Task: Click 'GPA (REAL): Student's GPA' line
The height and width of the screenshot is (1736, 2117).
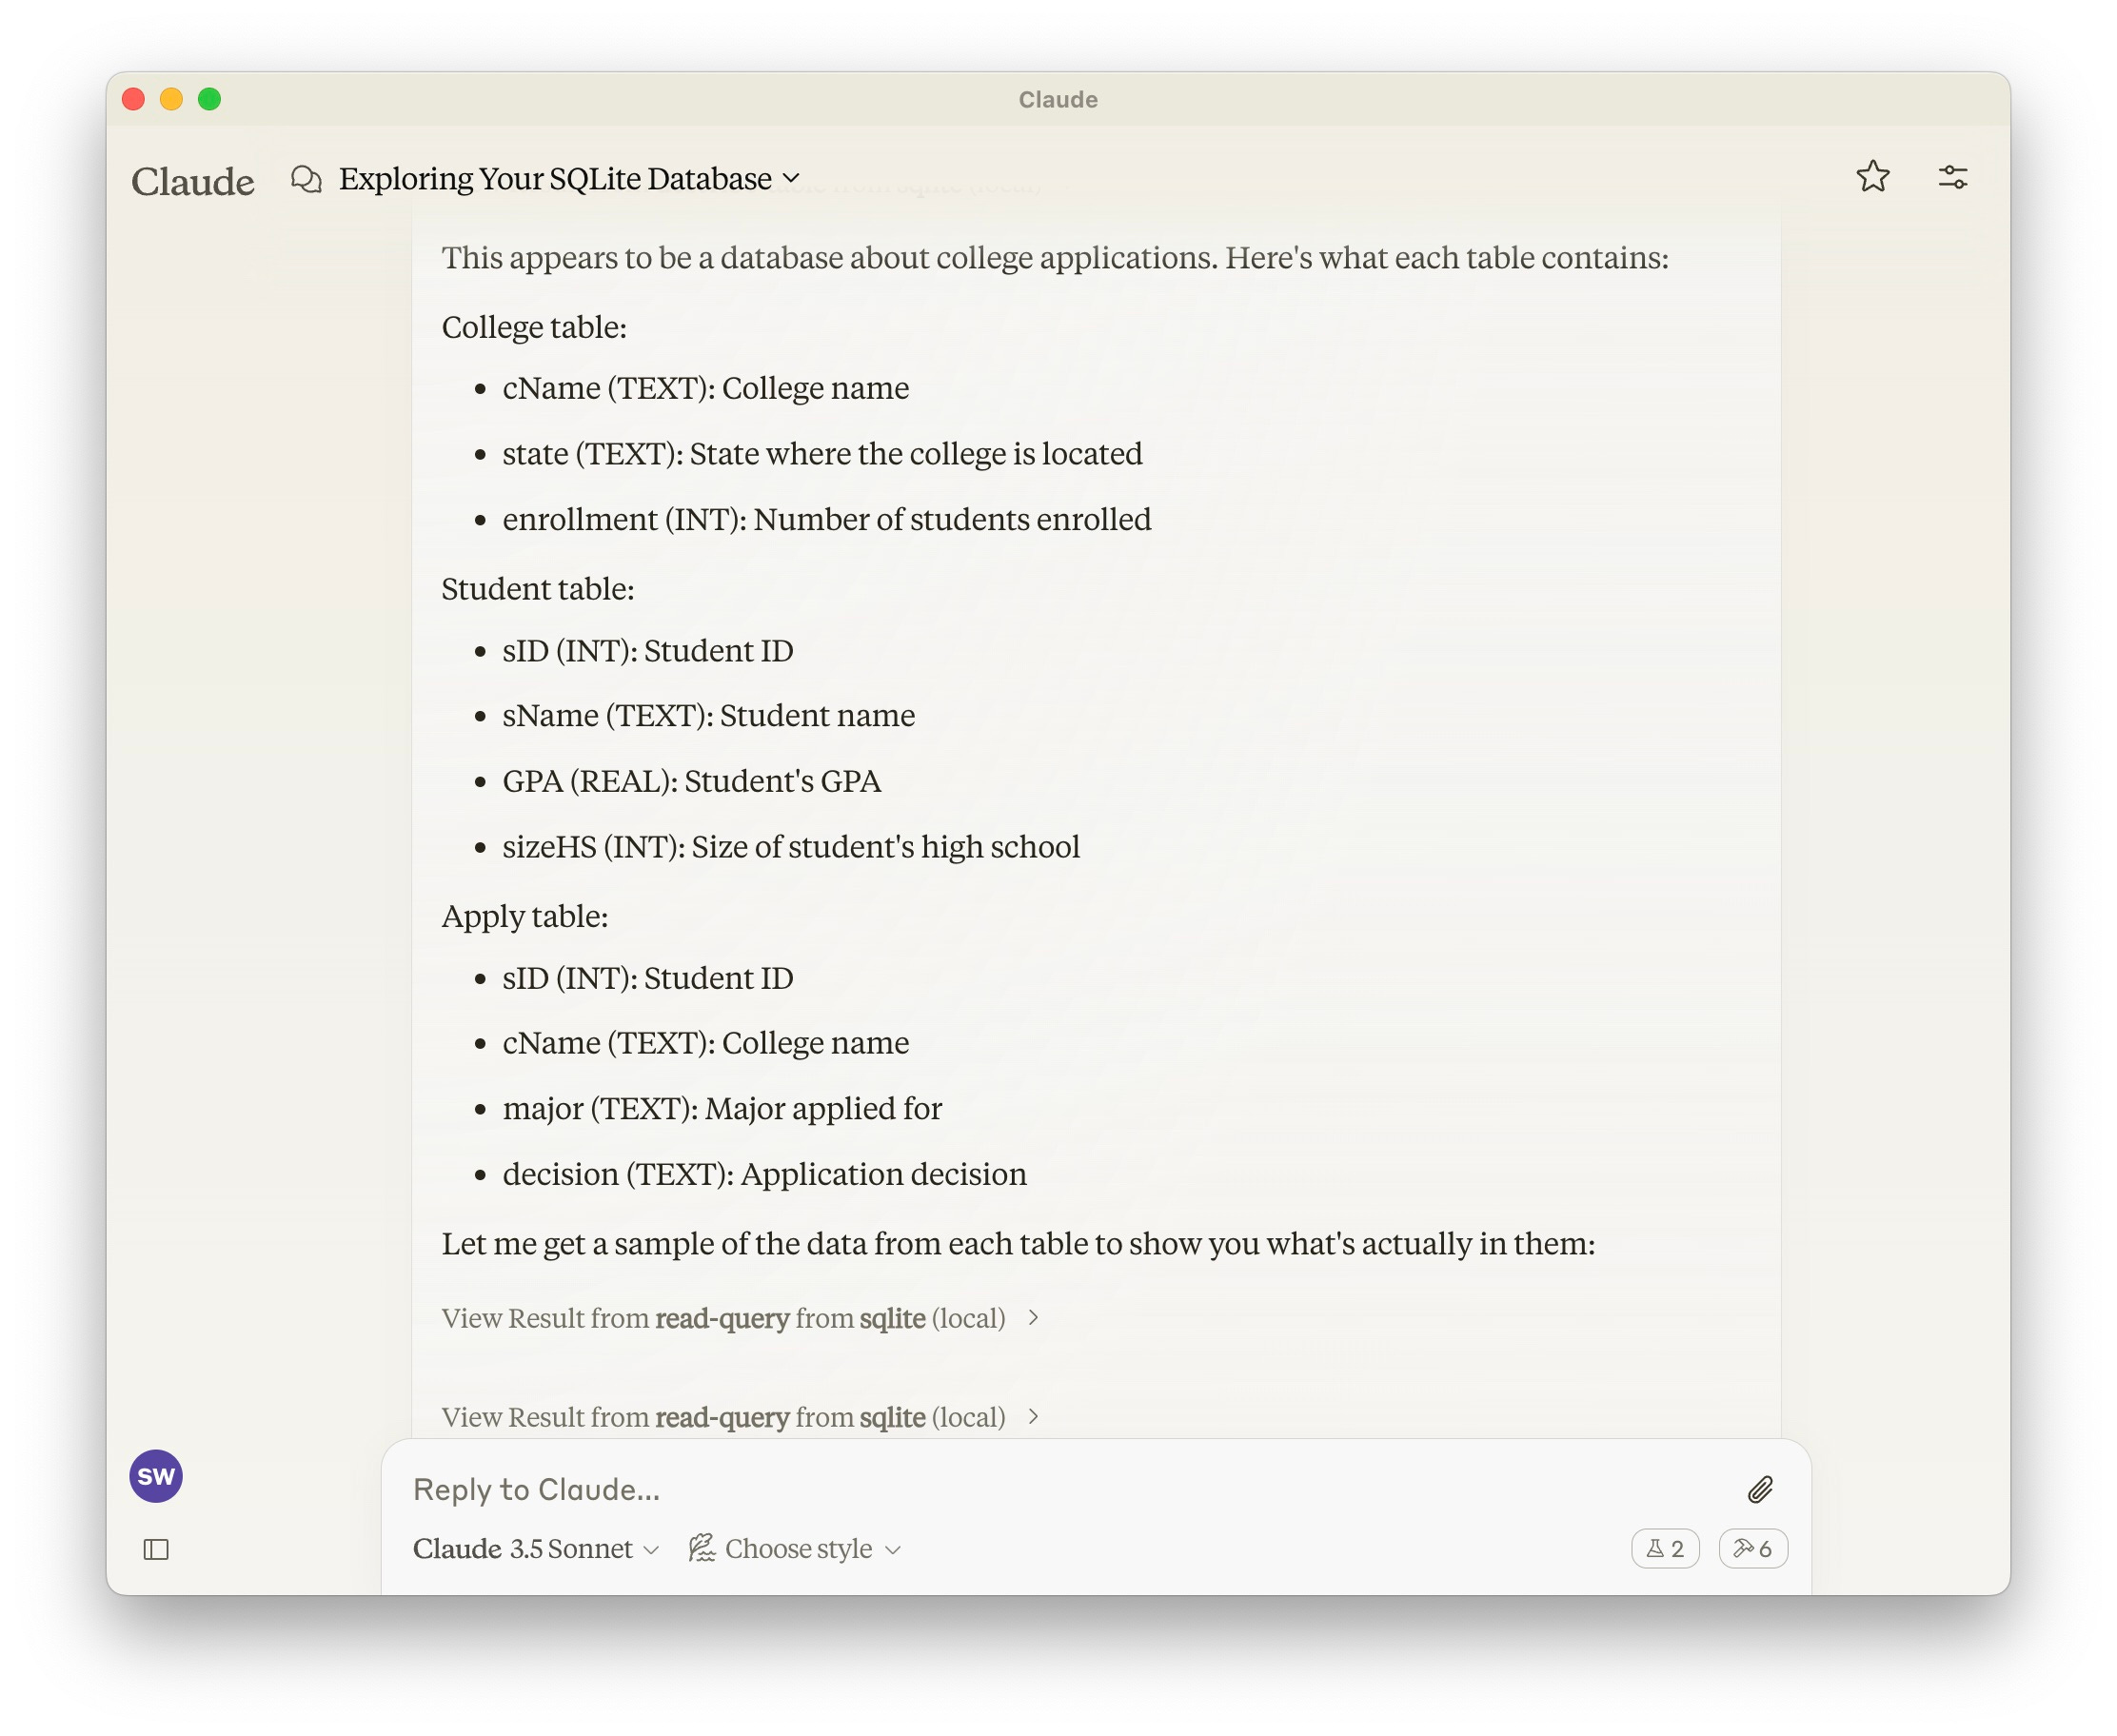Action: (x=691, y=780)
